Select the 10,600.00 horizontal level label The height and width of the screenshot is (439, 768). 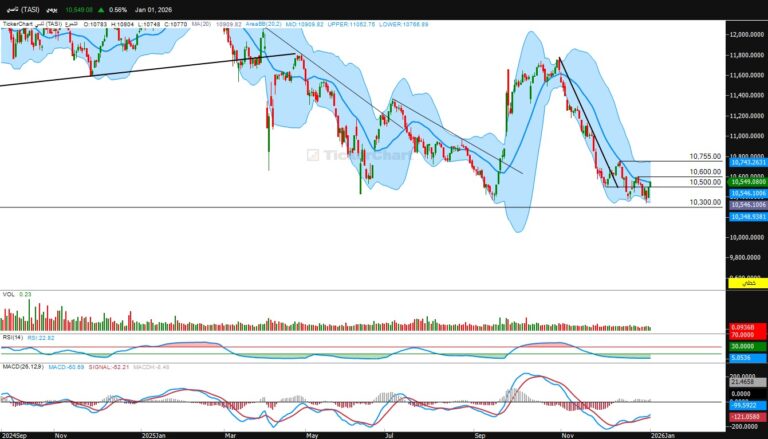(705, 172)
